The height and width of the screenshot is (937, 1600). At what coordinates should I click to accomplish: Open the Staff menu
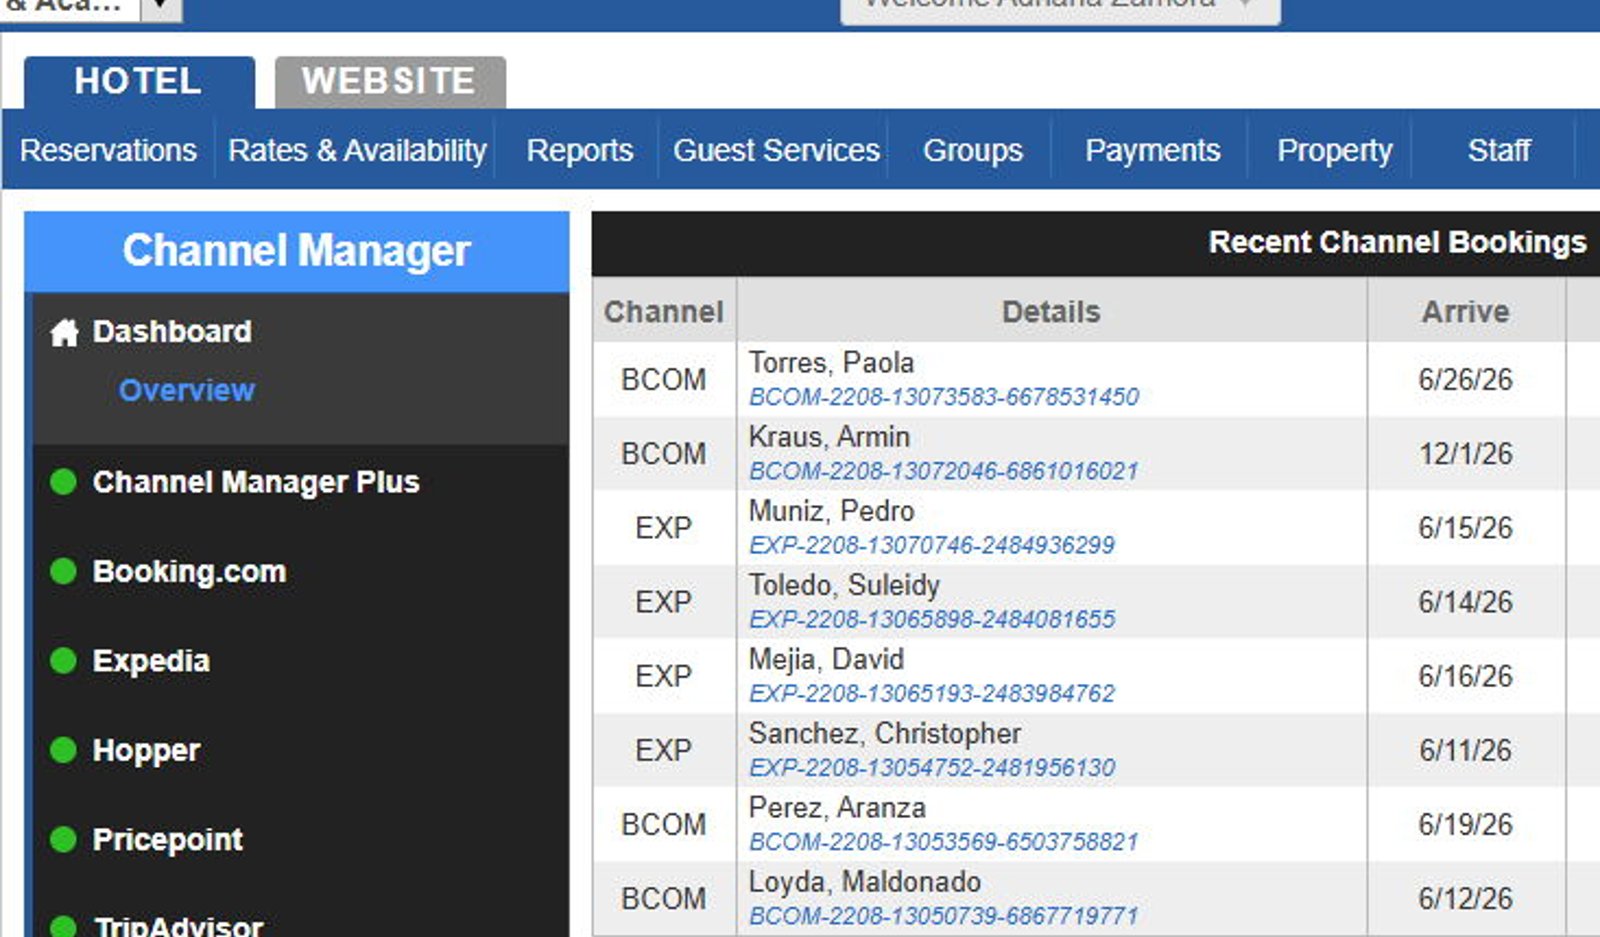(1498, 150)
